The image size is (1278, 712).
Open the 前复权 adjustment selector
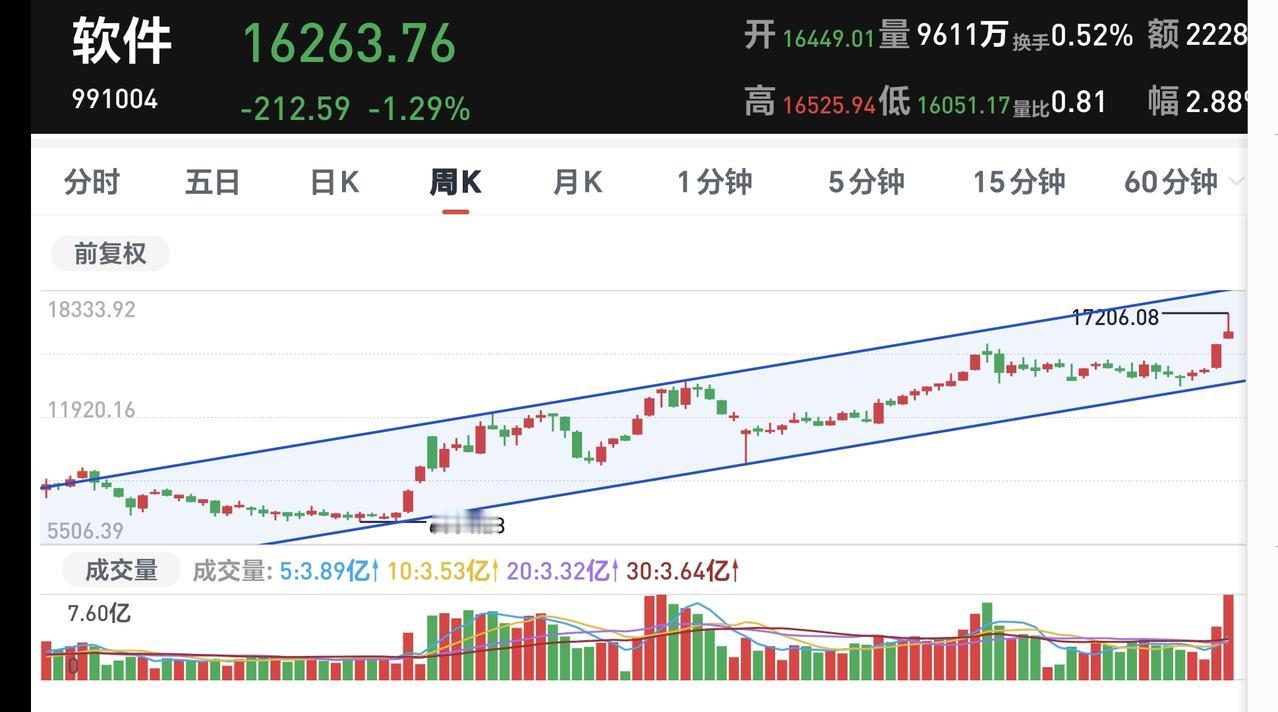[x=110, y=254]
